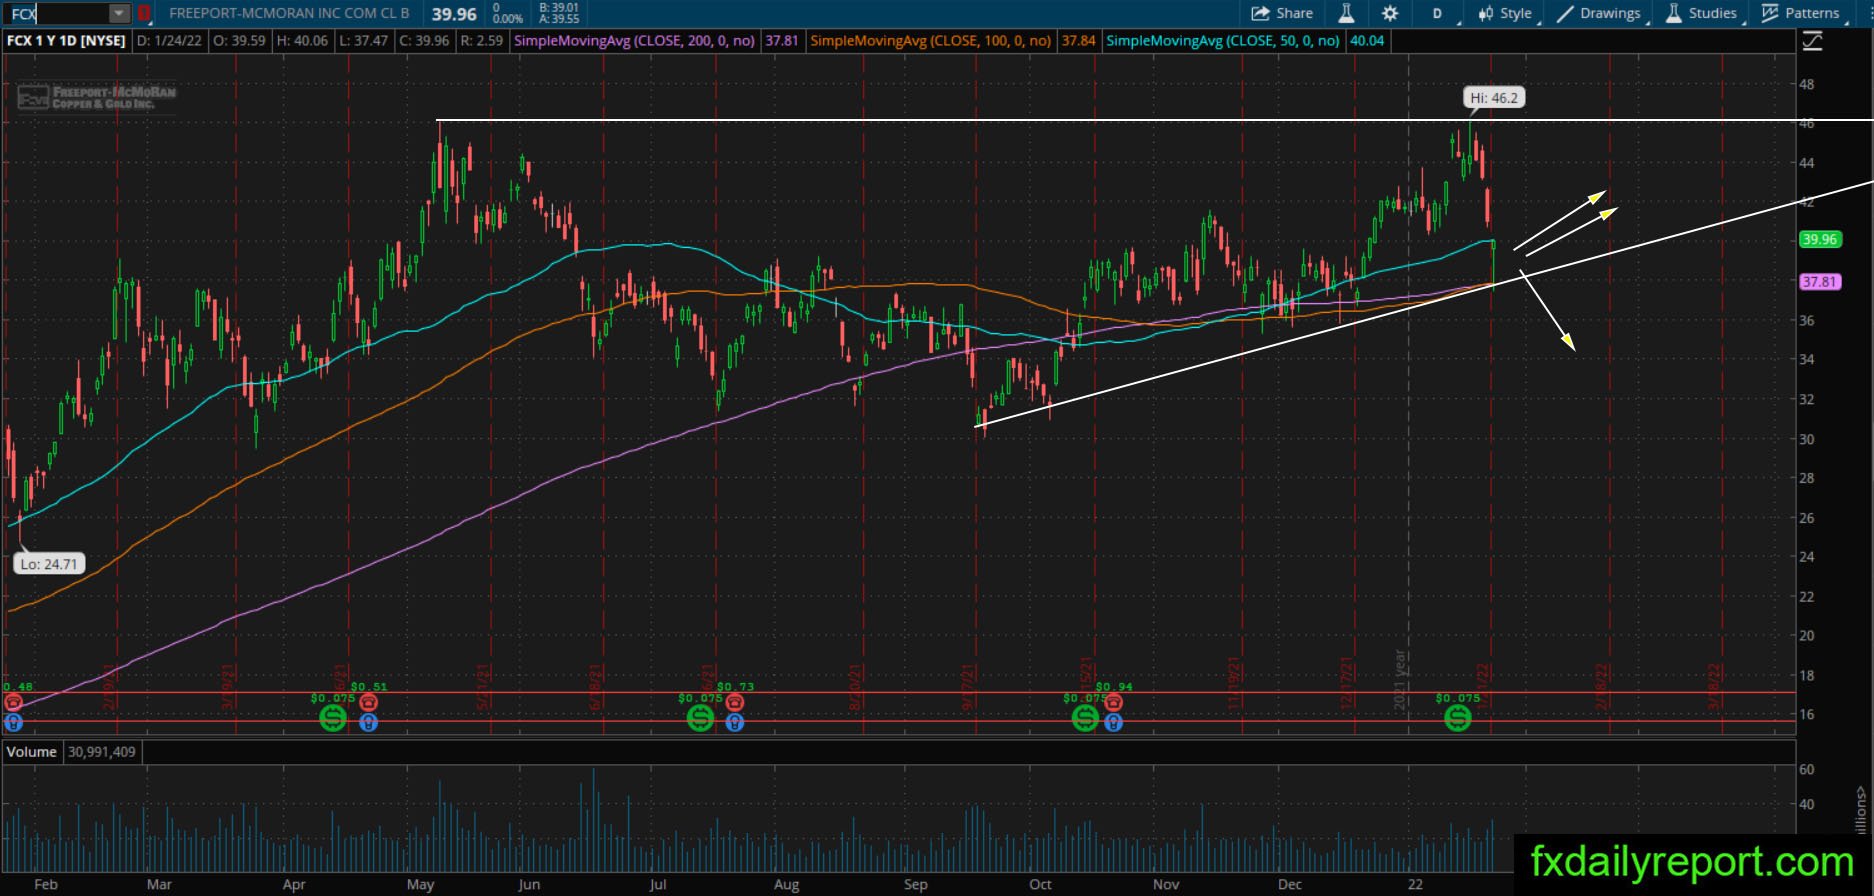Open chart settings gear icon
Viewport: 1874px width, 896px height.
[1390, 13]
